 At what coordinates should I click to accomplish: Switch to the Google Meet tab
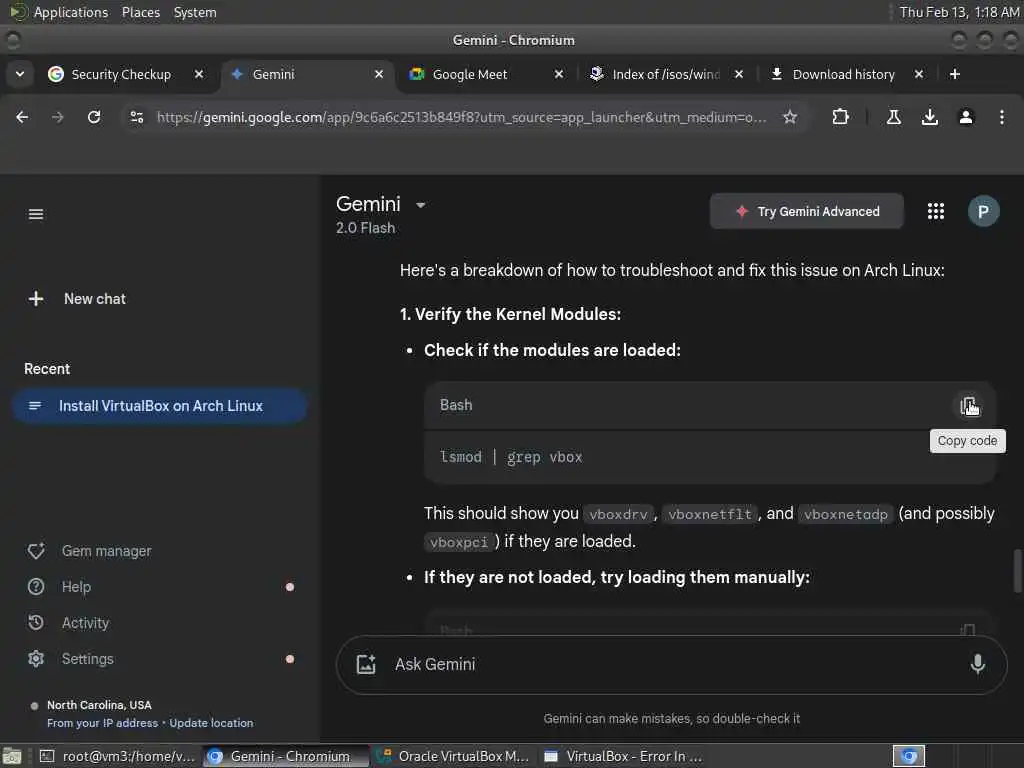point(470,74)
